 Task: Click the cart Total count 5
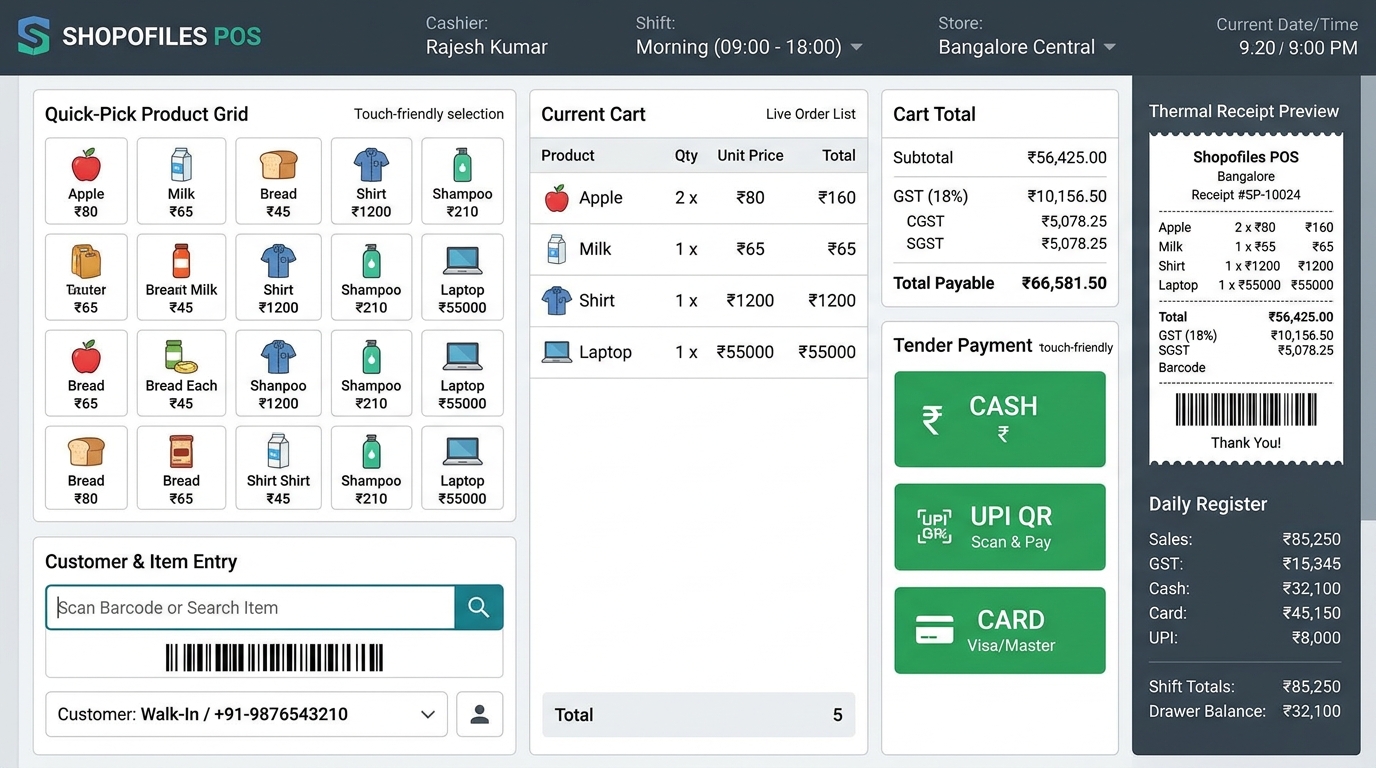pyautogui.click(x=838, y=715)
